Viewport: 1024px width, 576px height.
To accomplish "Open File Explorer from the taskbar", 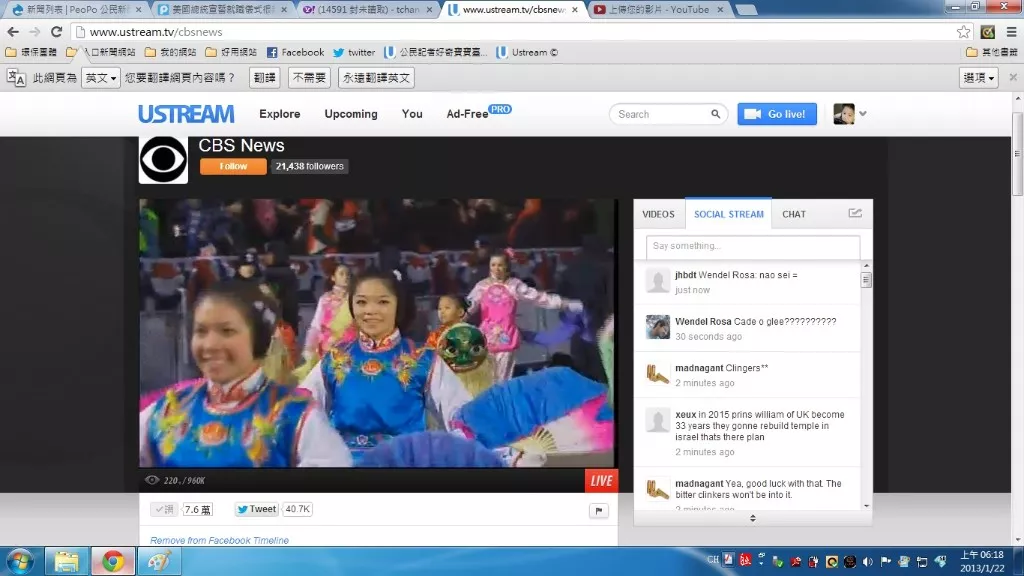I will 66,562.
